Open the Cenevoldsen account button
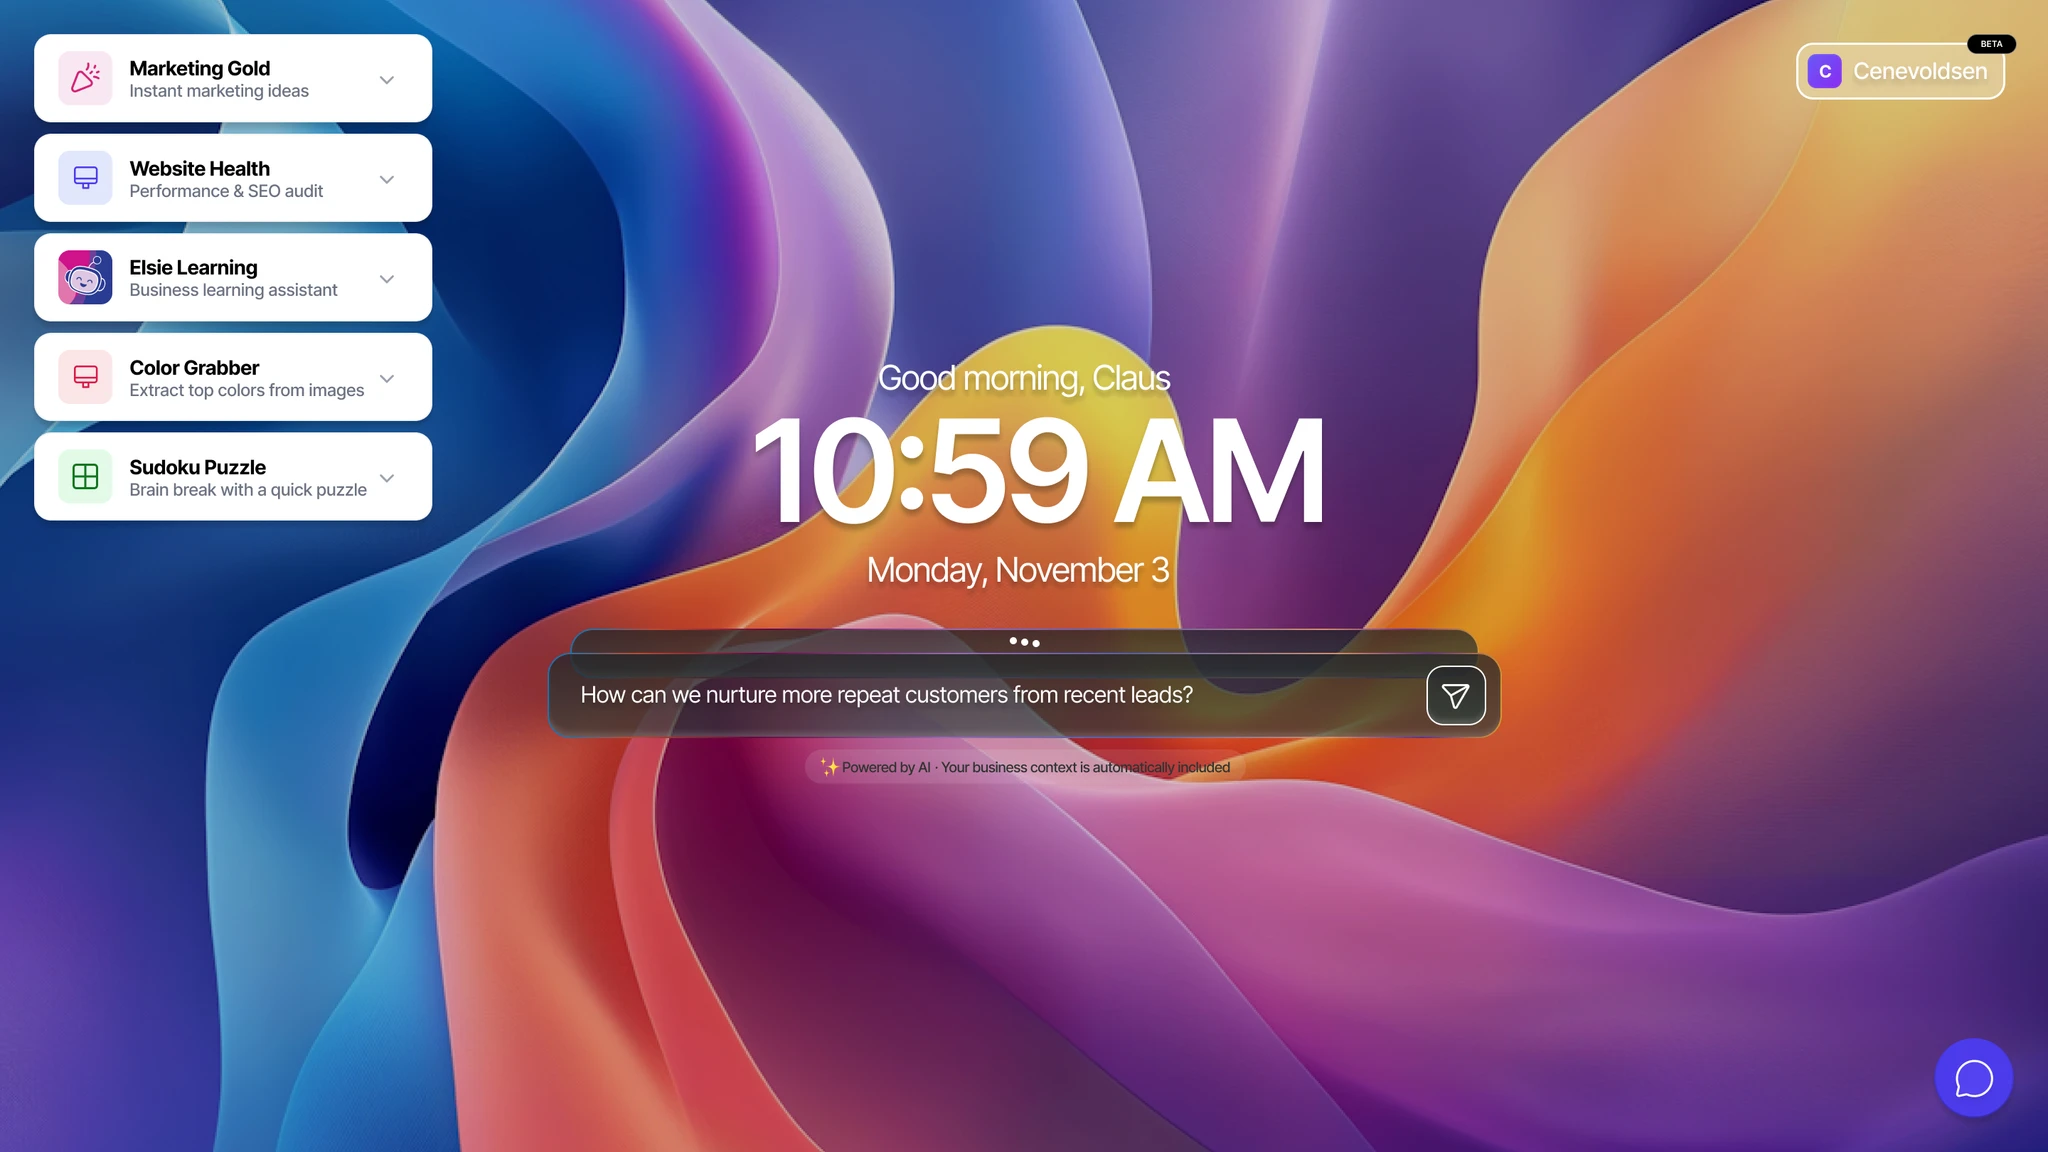2048x1152 pixels. (x=1900, y=70)
